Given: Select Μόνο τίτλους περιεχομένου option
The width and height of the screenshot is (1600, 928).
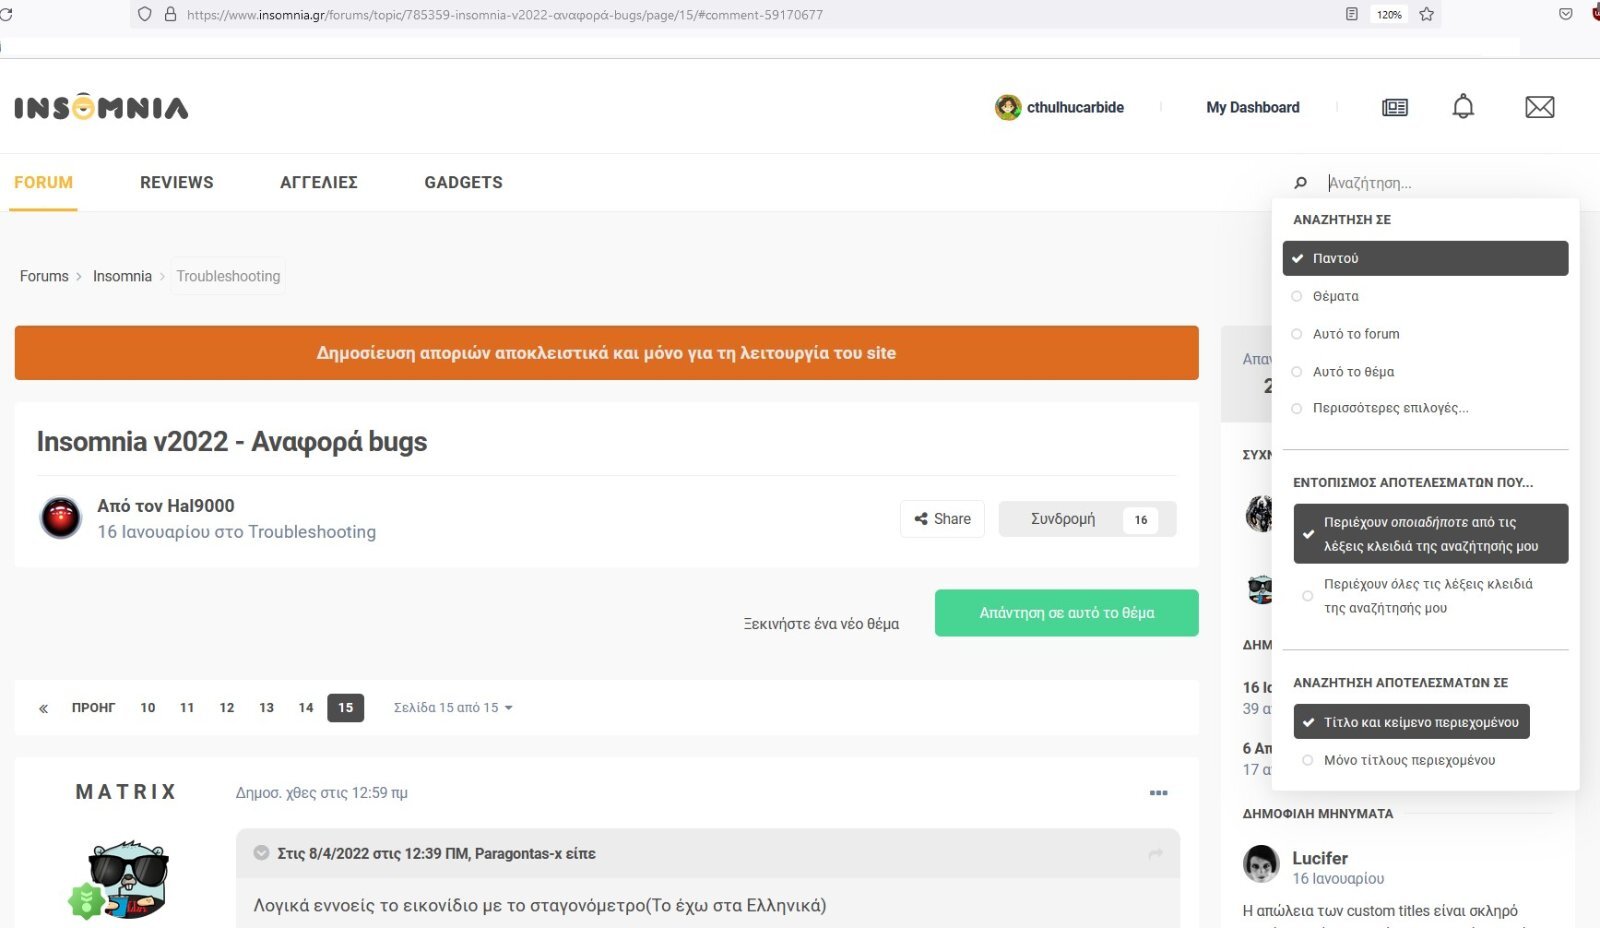Looking at the screenshot, I should click(1411, 760).
